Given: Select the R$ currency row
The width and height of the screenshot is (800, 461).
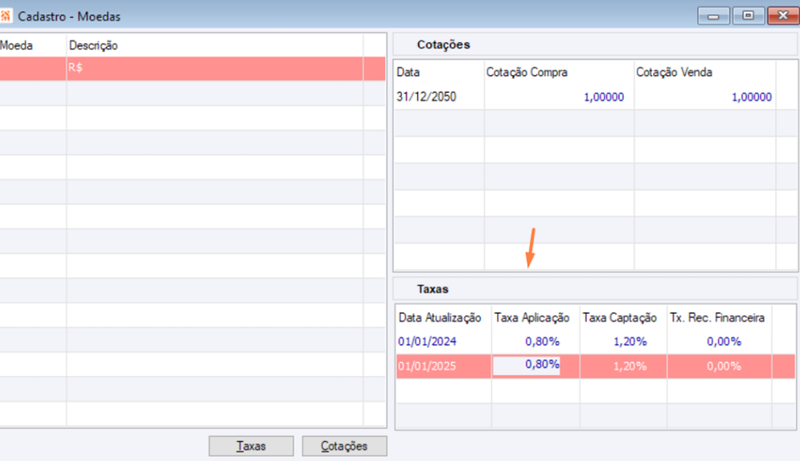Looking at the screenshot, I should [x=192, y=68].
